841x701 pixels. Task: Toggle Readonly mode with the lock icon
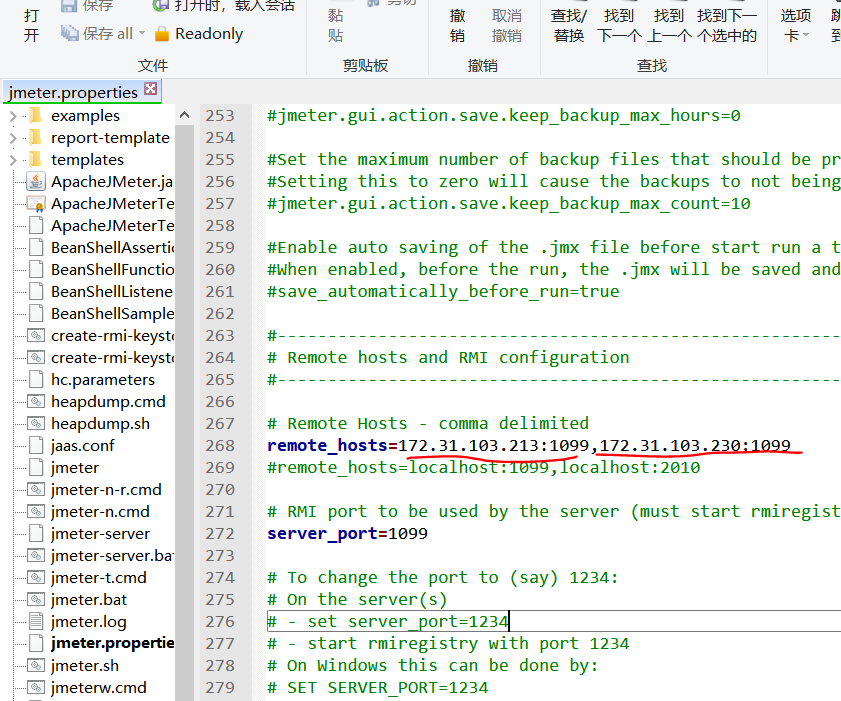[x=161, y=34]
